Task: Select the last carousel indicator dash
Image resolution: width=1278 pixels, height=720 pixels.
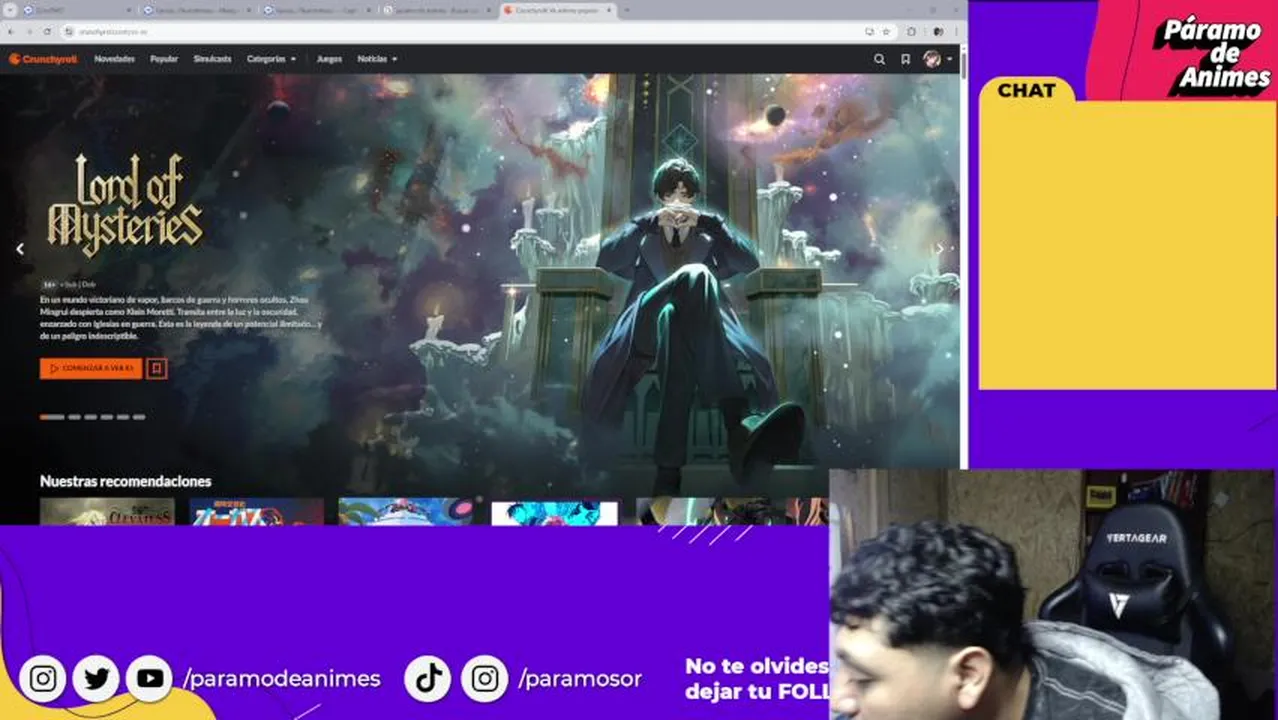Action: click(139, 417)
